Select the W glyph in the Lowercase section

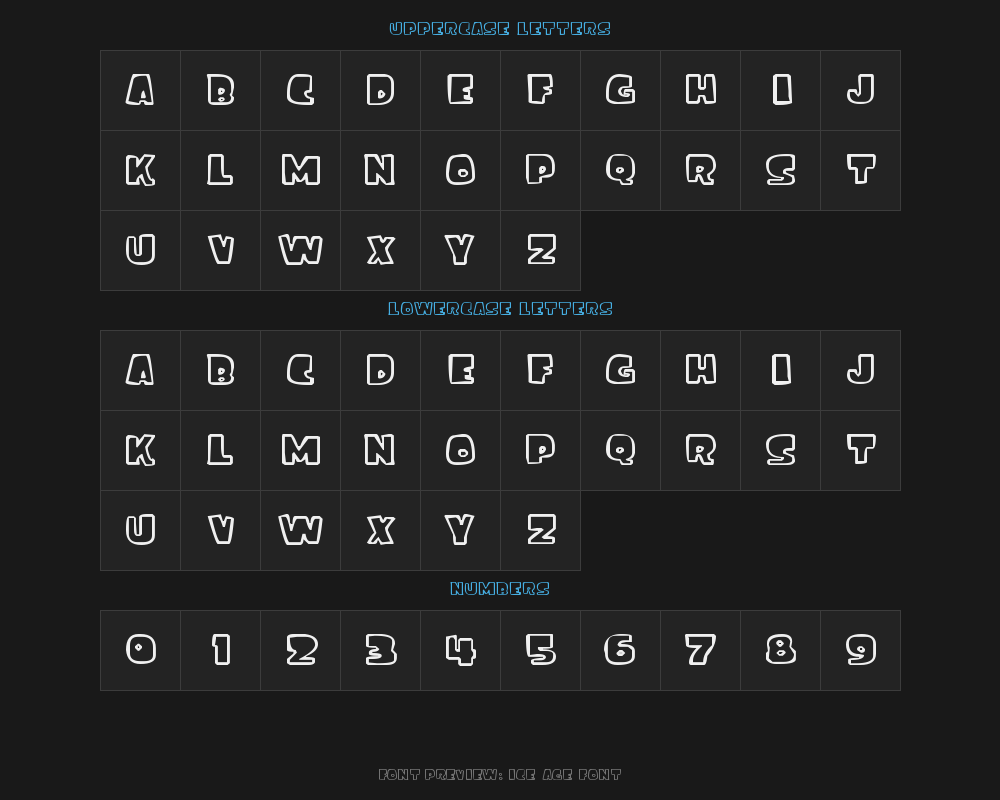[x=300, y=530]
